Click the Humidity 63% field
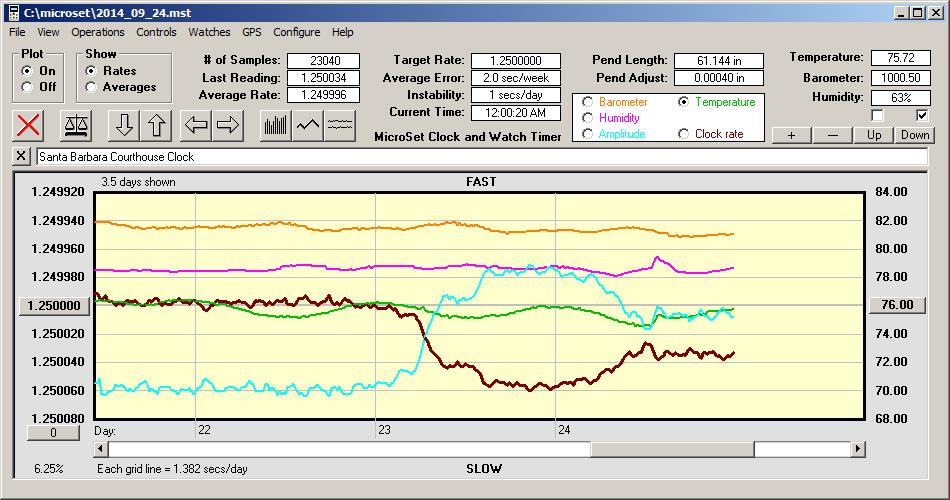Screen dimensions: 950x500 [900, 98]
